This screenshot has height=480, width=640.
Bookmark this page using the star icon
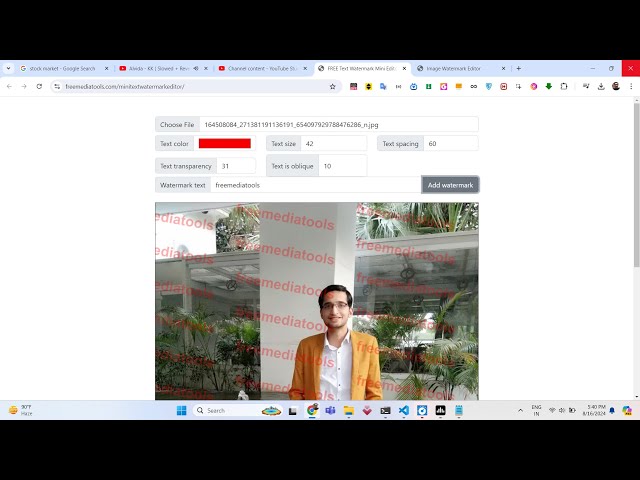click(x=333, y=87)
